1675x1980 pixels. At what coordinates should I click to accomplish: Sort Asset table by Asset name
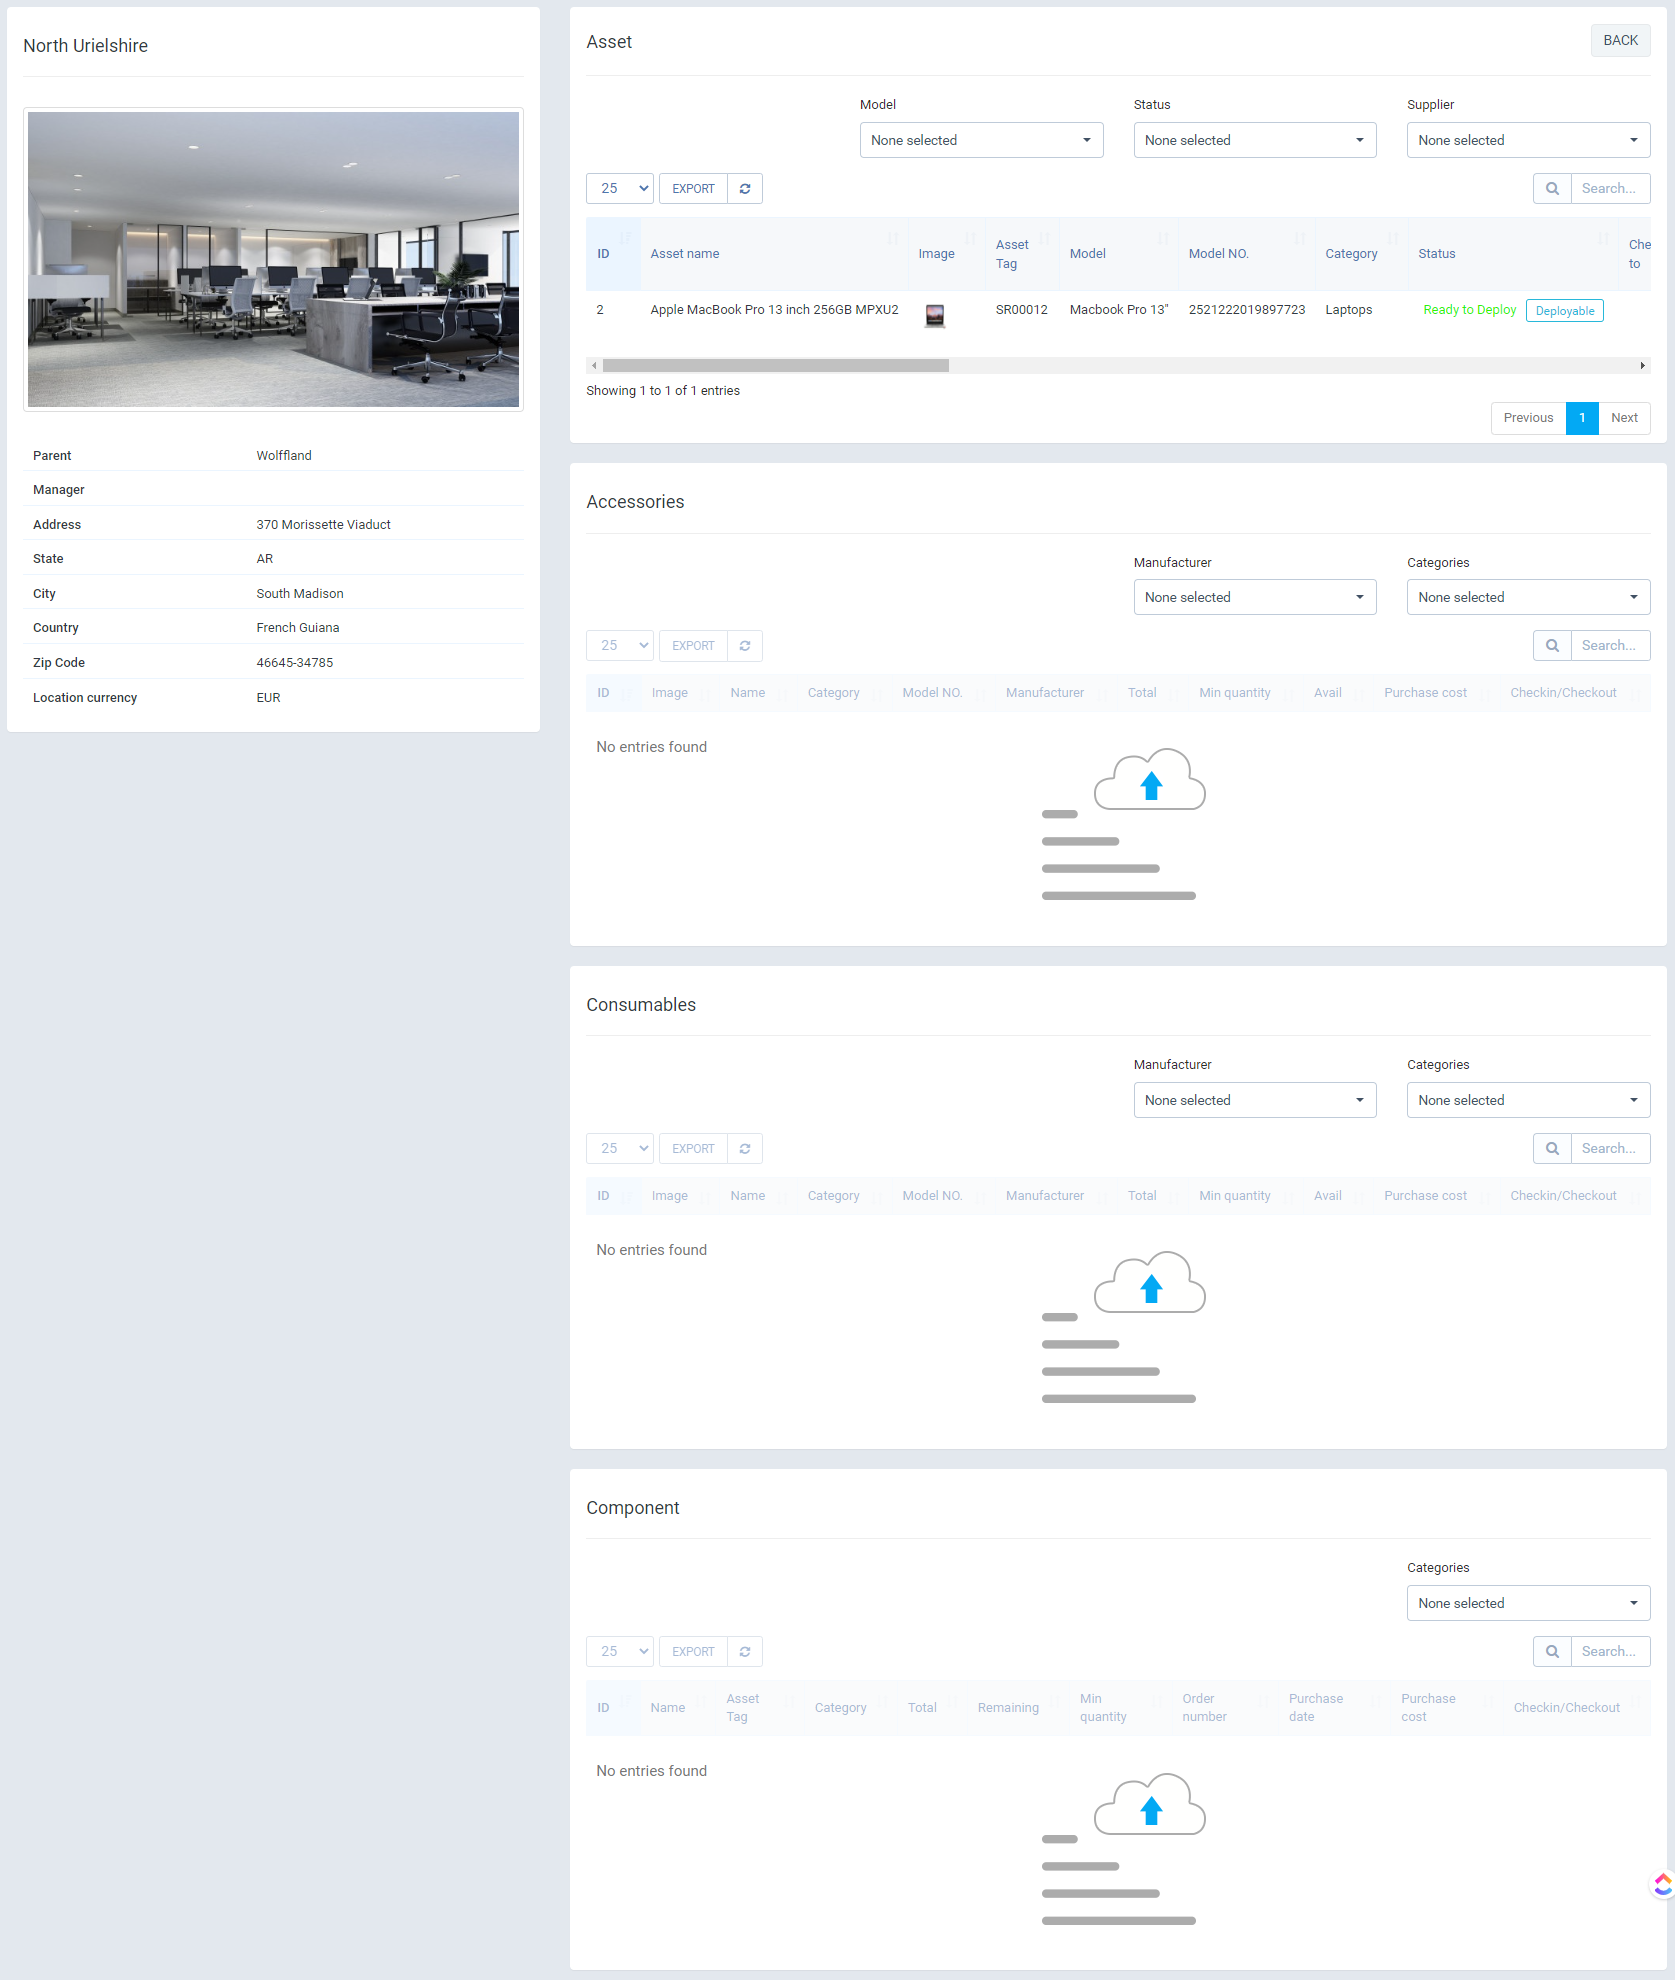tap(774, 254)
